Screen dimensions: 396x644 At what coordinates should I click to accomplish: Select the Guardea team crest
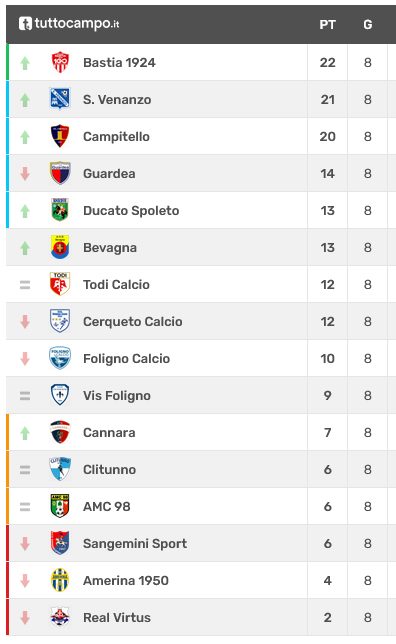click(60, 173)
